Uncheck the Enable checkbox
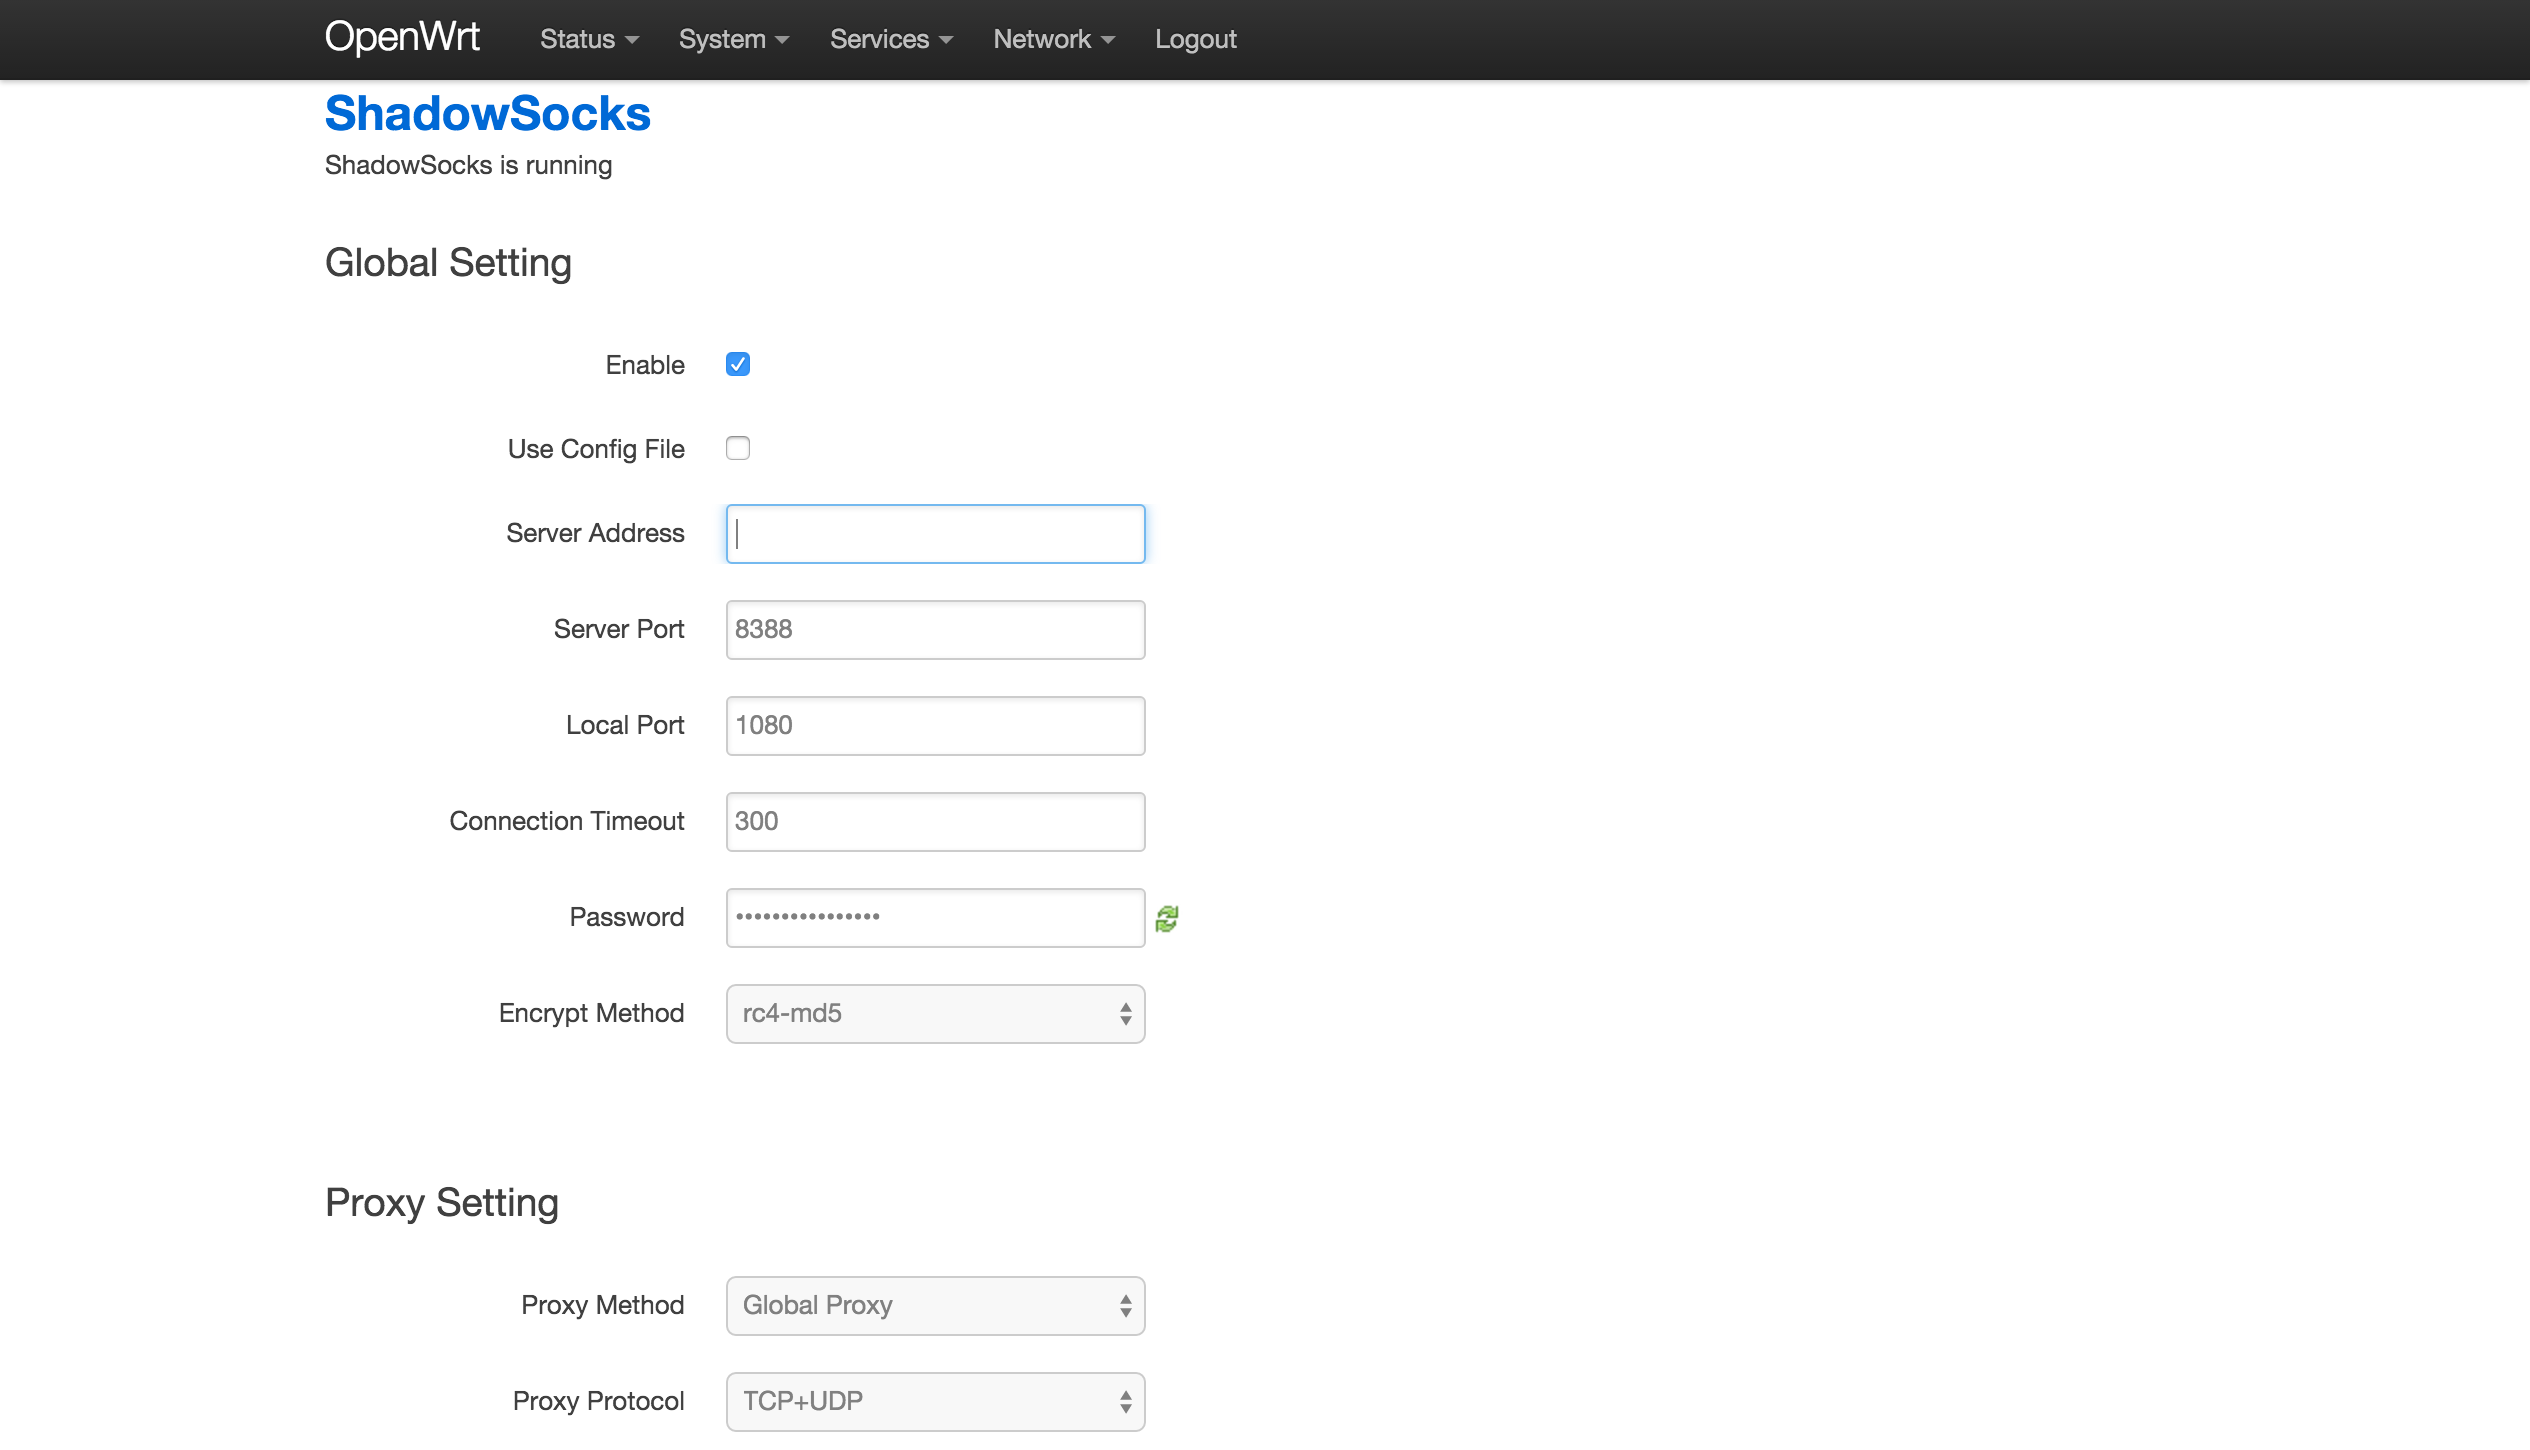The height and width of the screenshot is (1450, 2530). click(738, 364)
